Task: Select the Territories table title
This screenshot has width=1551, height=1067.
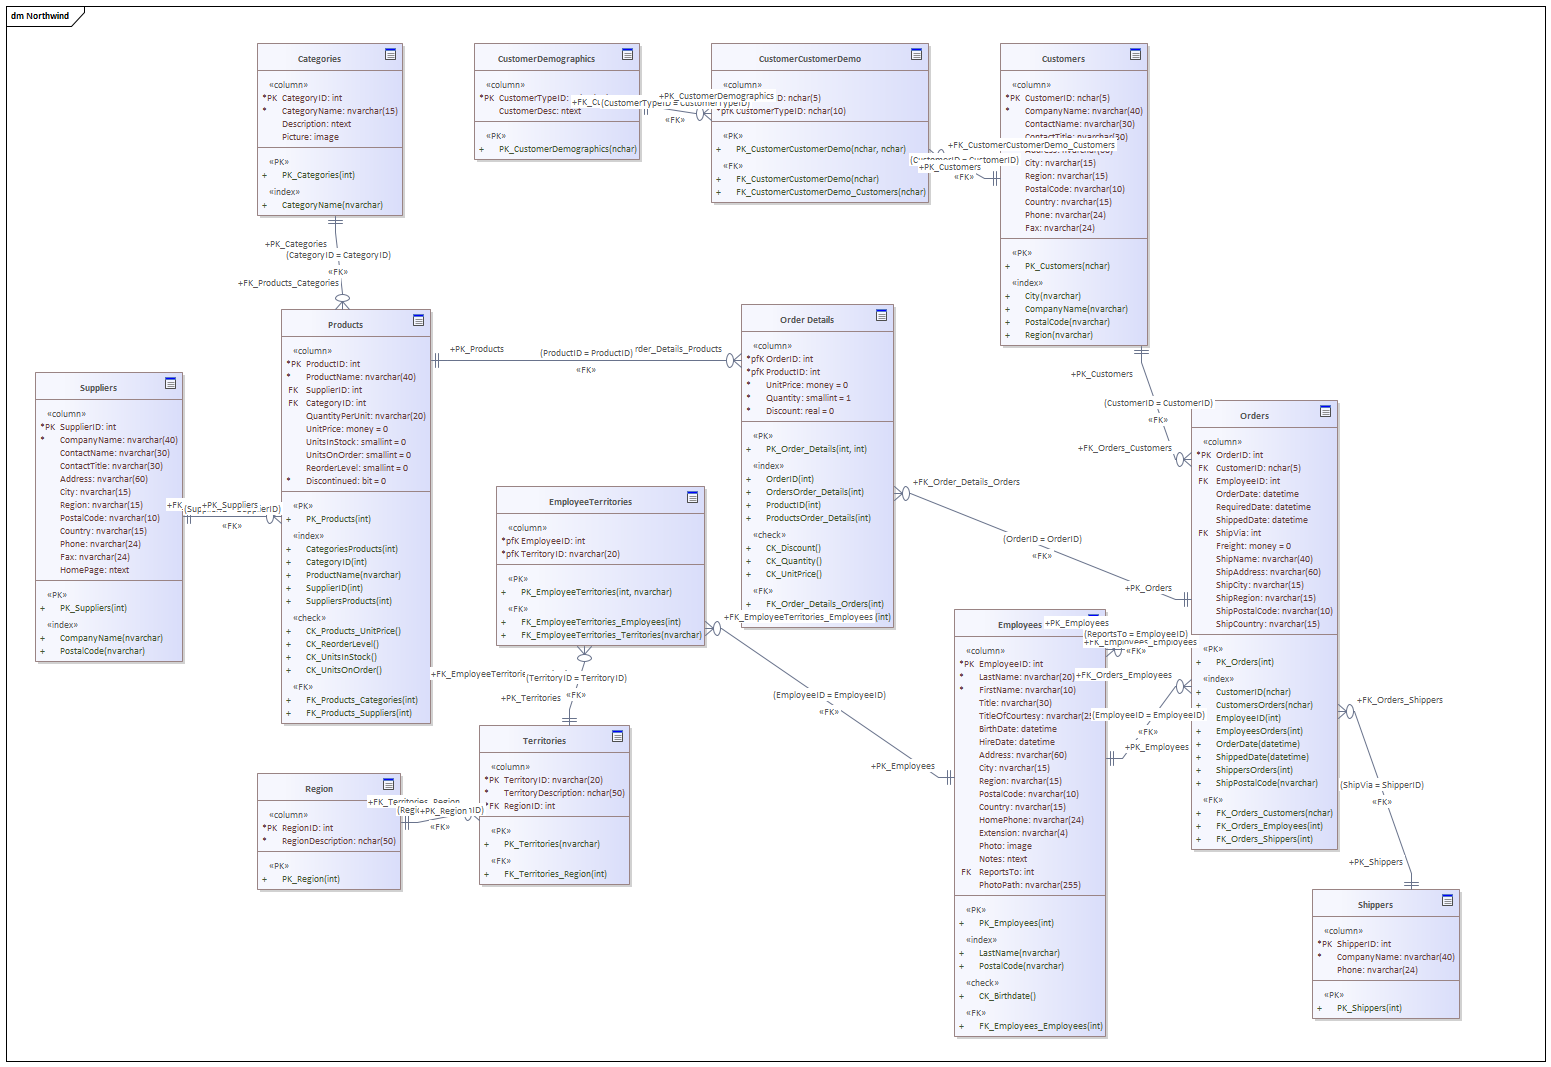Action: [544, 741]
